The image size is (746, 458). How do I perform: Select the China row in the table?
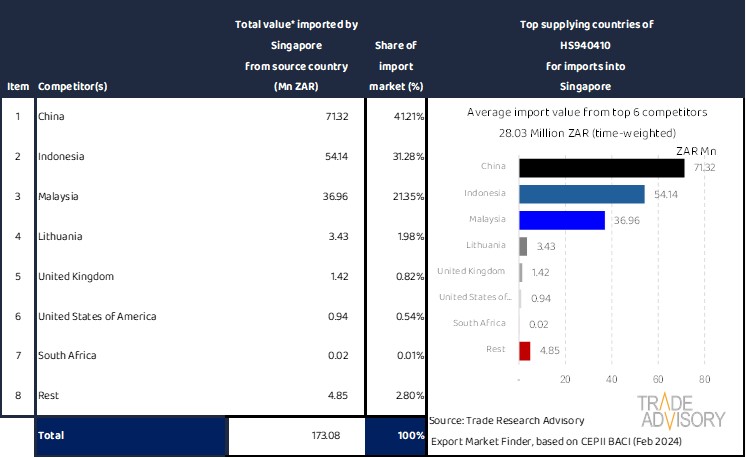50,117
